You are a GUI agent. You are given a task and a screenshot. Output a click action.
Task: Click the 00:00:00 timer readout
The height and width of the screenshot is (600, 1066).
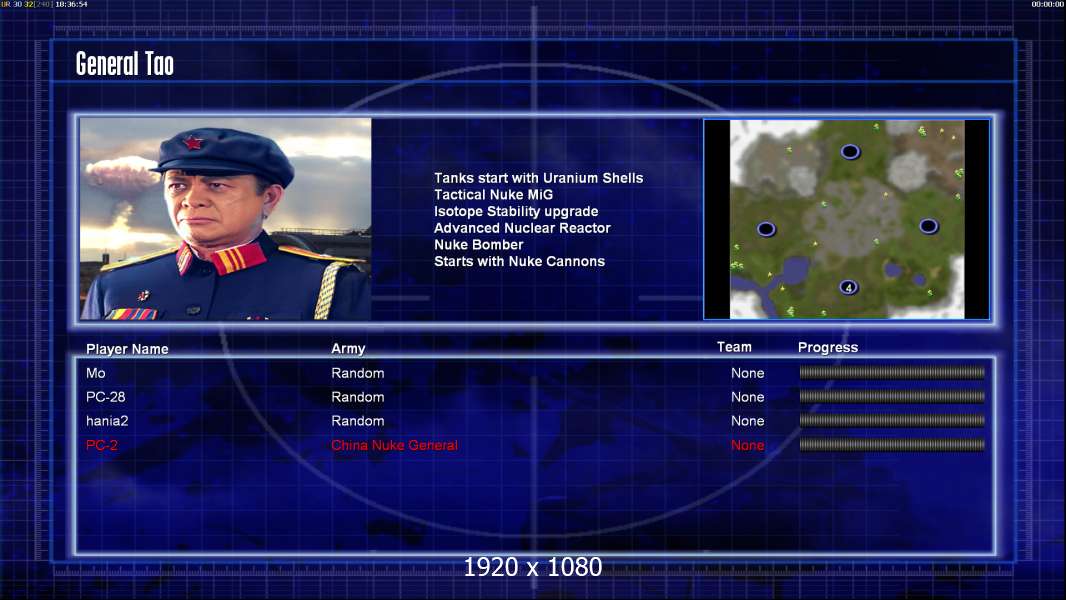click(1048, 4)
